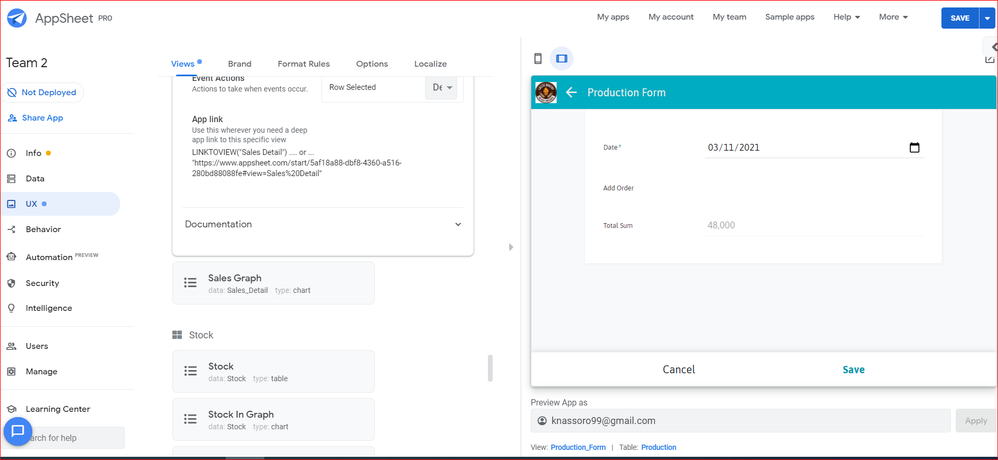This screenshot has height=460, width=998.
Task: Open the More dropdown menu
Action: click(x=893, y=17)
